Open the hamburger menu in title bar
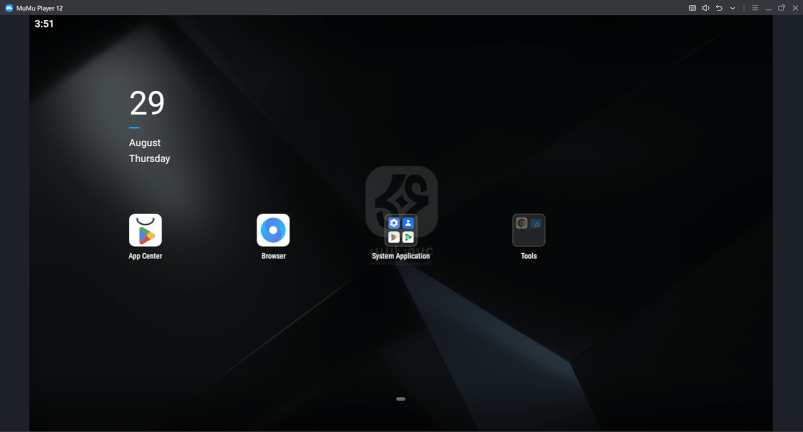Image resolution: width=803 pixels, height=432 pixels. coord(755,8)
